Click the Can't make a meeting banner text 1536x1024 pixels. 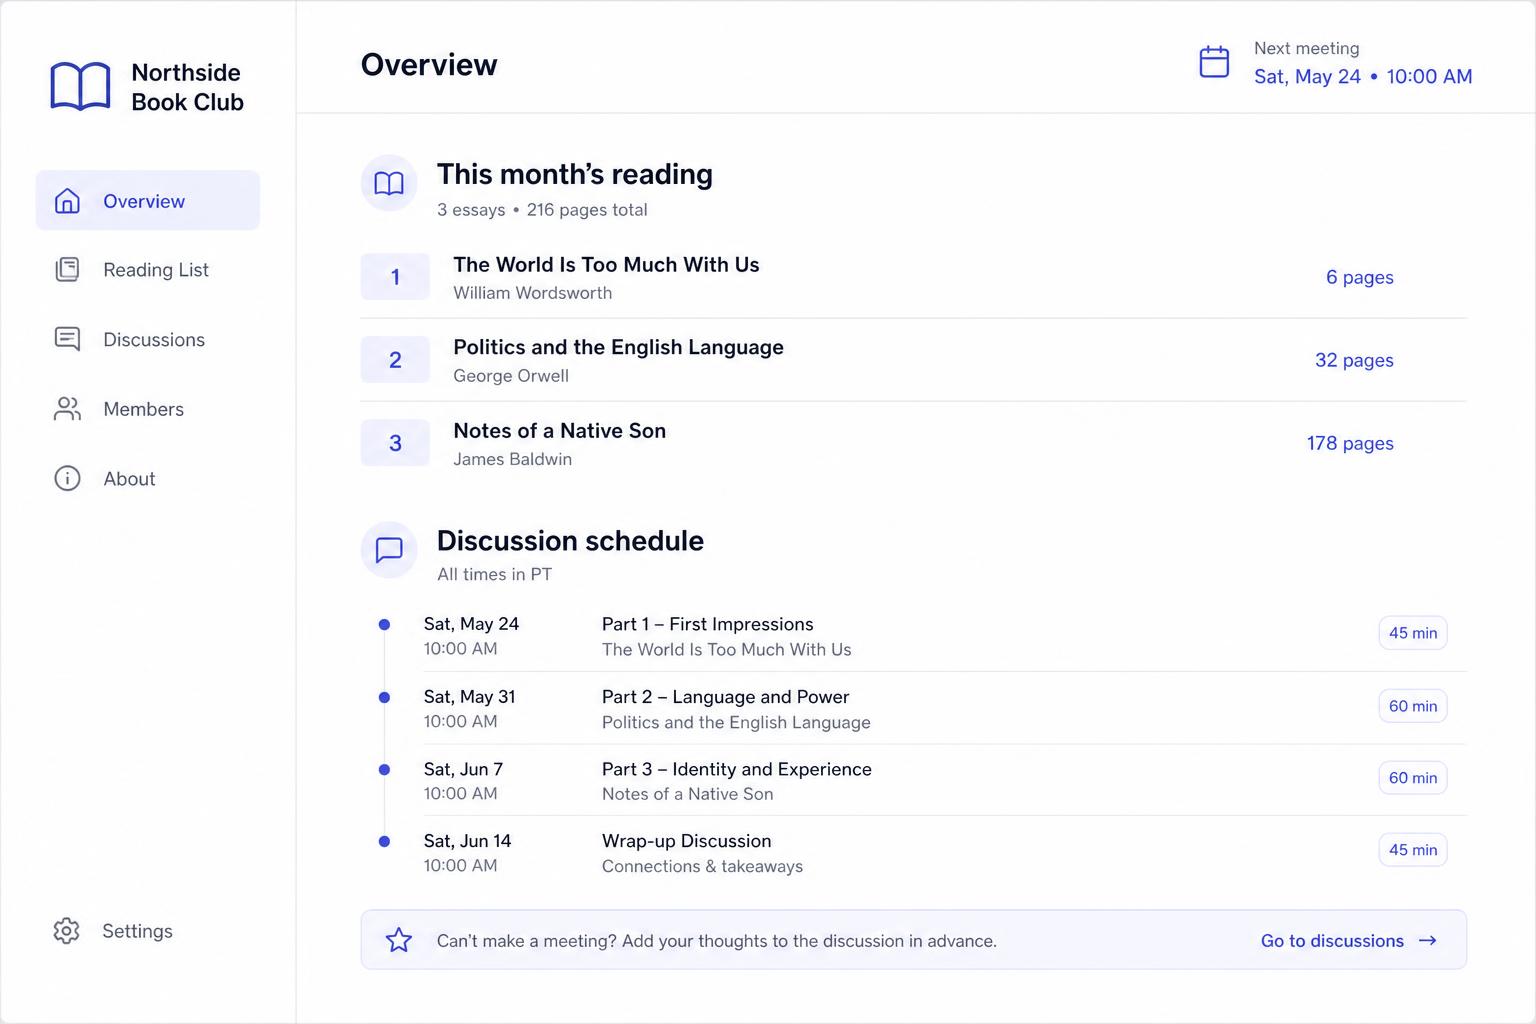(717, 941)
